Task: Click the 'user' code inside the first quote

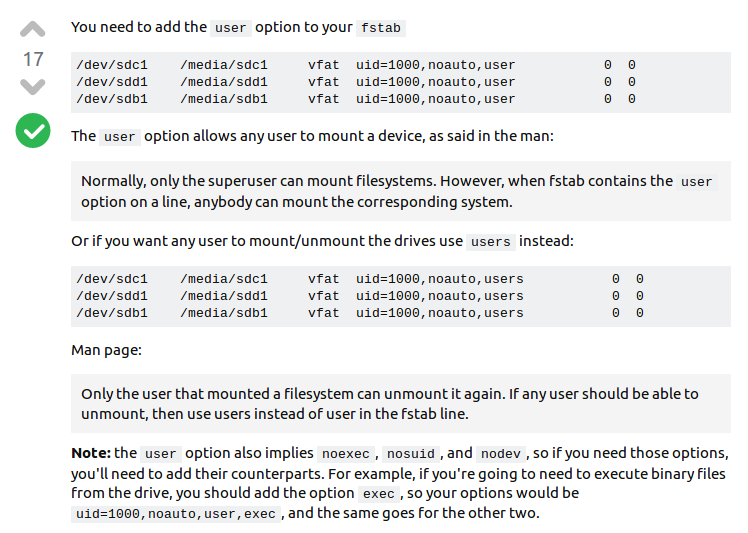Action: 696,182
